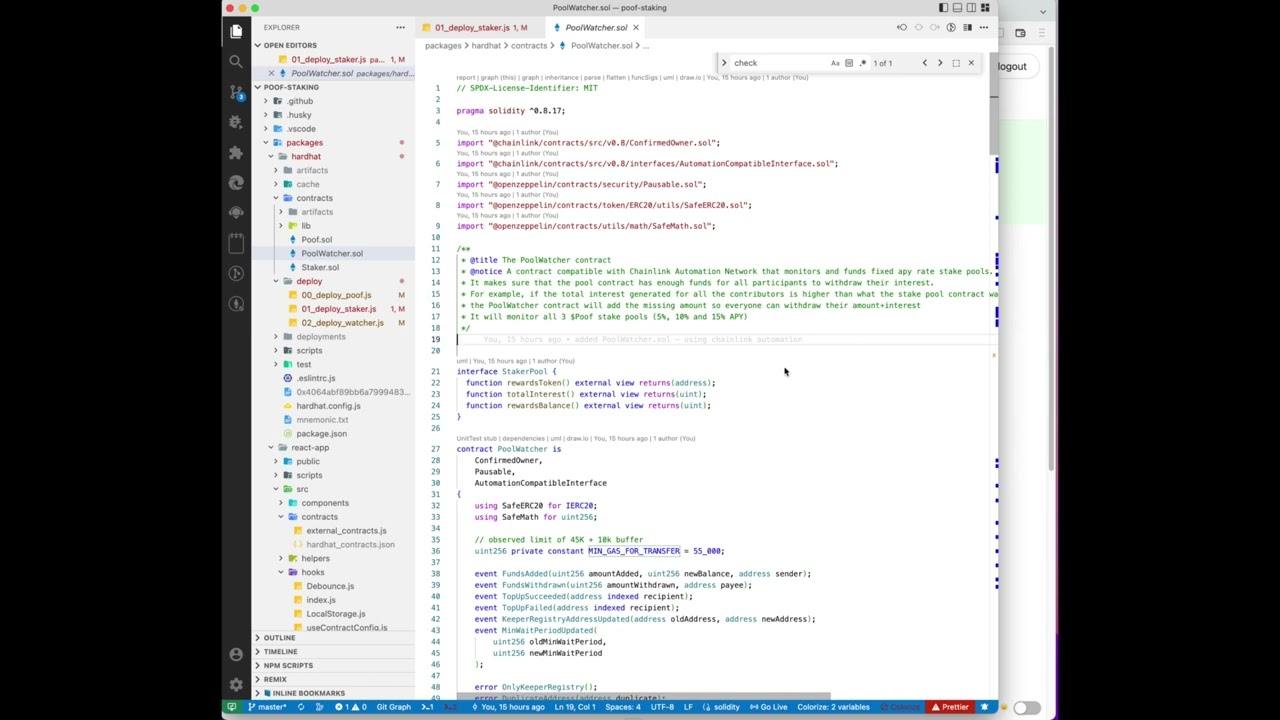This screenshot has height=720, width=1280.
Task: Go to next match in find widget
Action: coord(940,63)
